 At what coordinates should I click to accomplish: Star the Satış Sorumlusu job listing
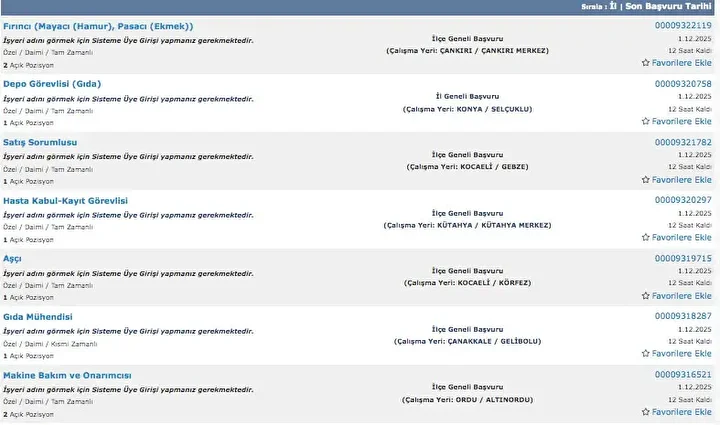pos(645,180)
